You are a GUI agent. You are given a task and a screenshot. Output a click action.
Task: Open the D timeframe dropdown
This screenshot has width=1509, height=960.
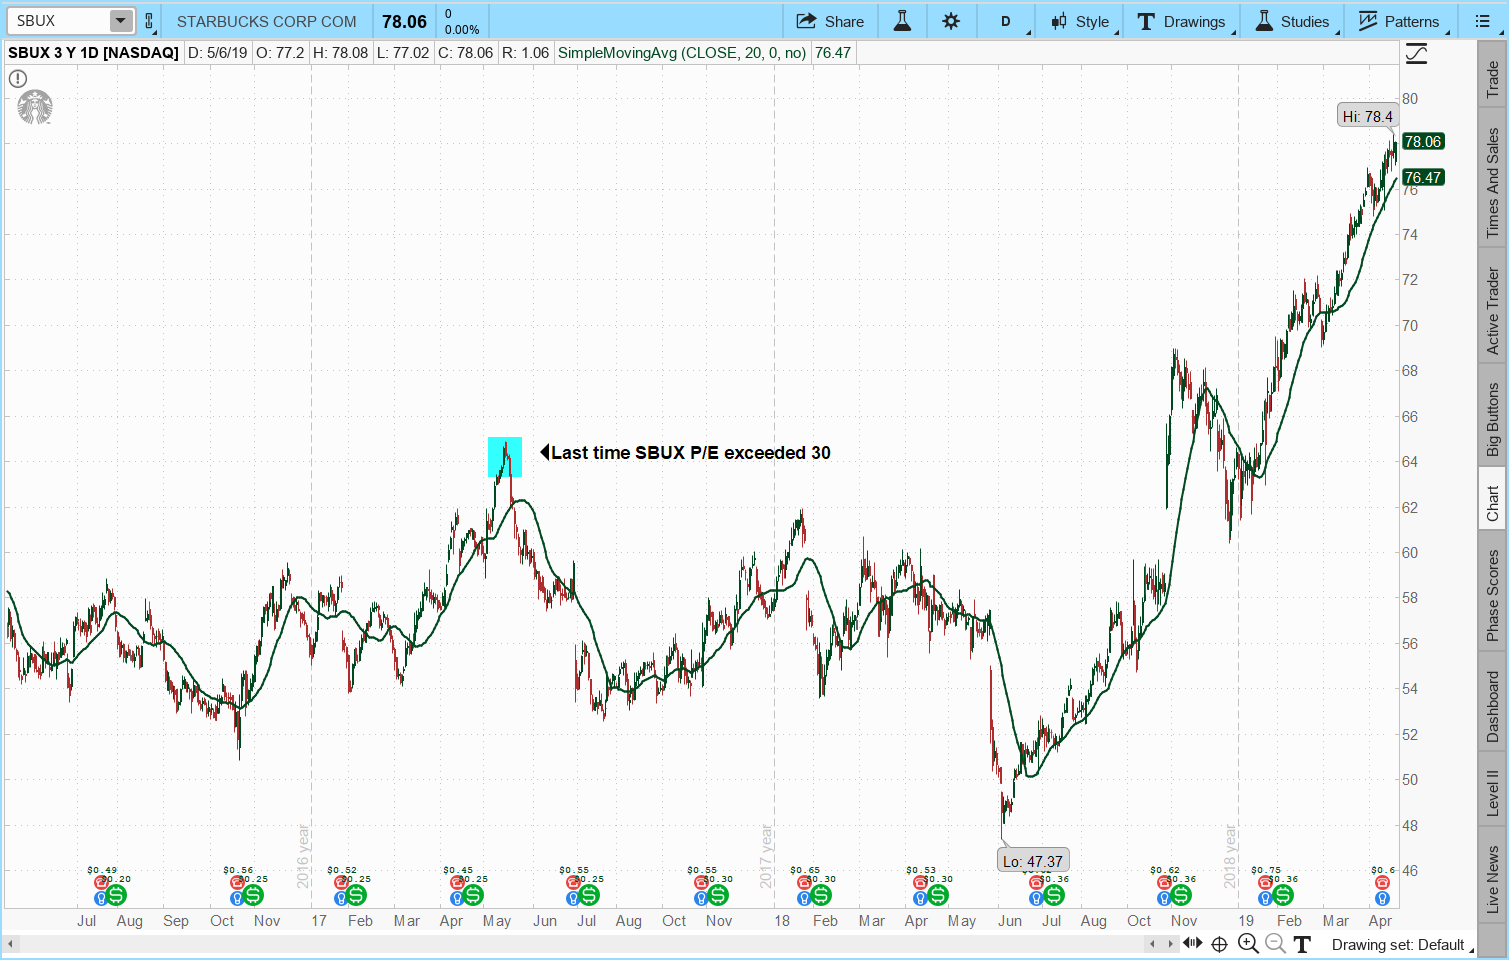pyautogui.click(x=1008, y=21)
